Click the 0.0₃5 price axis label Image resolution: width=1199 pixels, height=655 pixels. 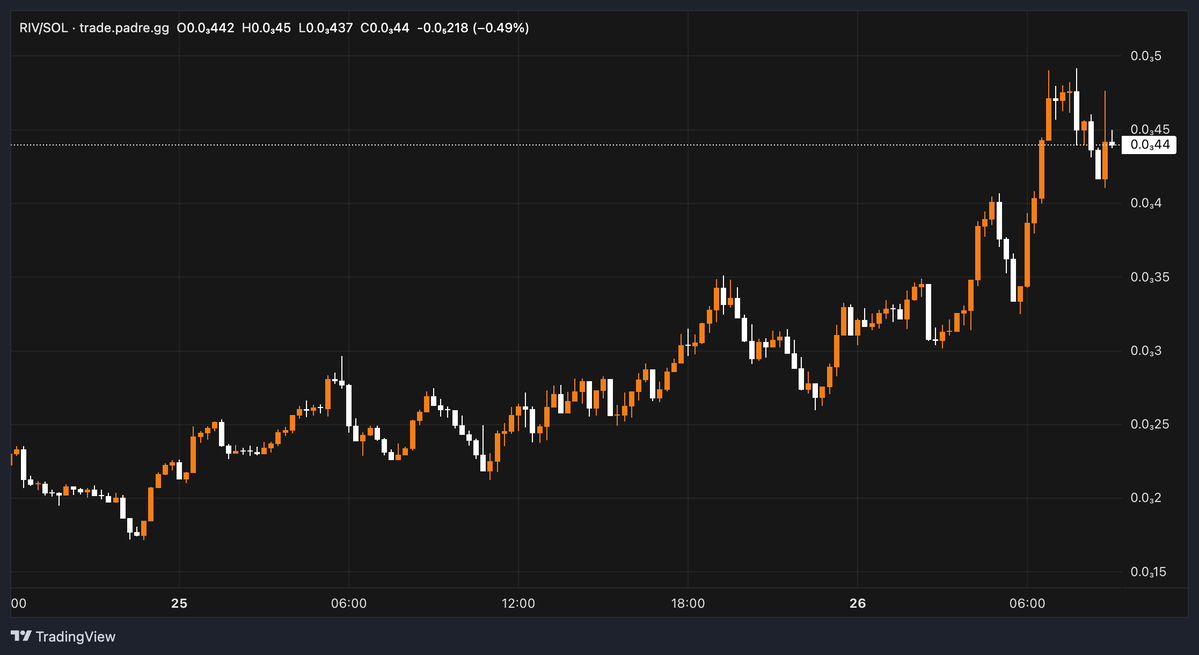point(1145,56)
